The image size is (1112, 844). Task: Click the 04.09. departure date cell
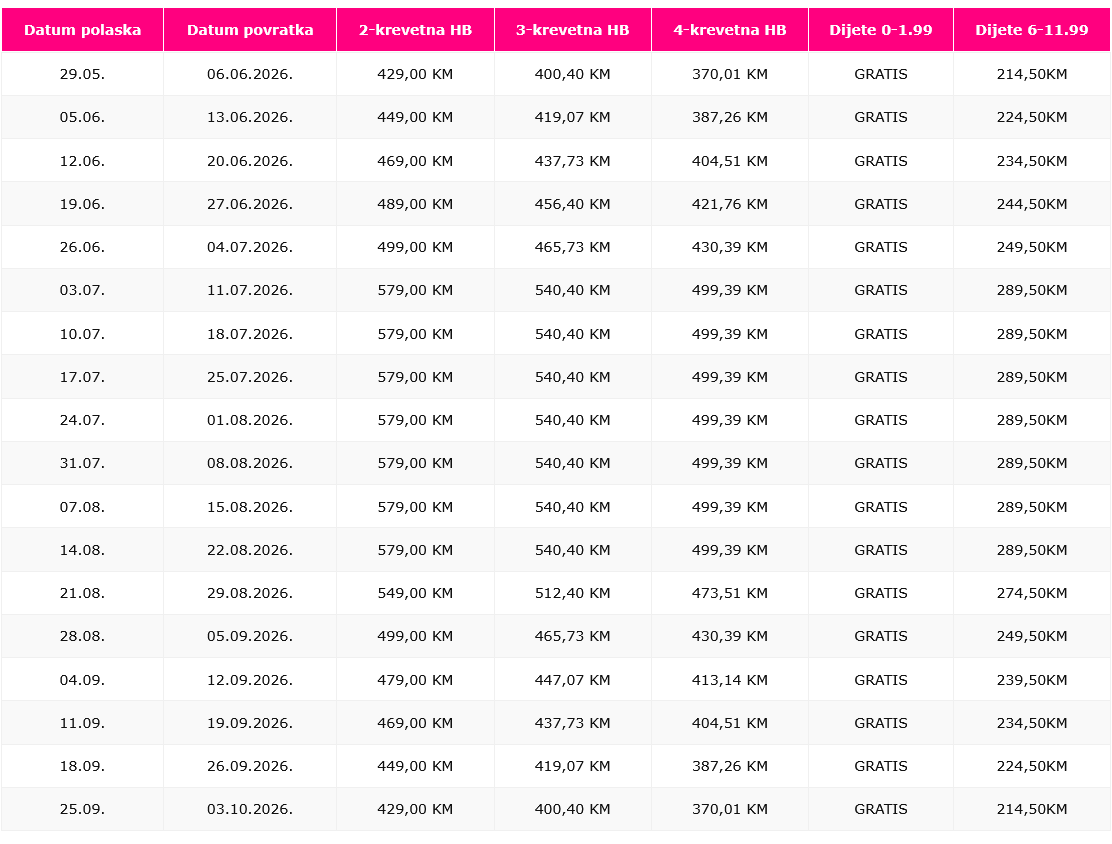tap(82, 680)
